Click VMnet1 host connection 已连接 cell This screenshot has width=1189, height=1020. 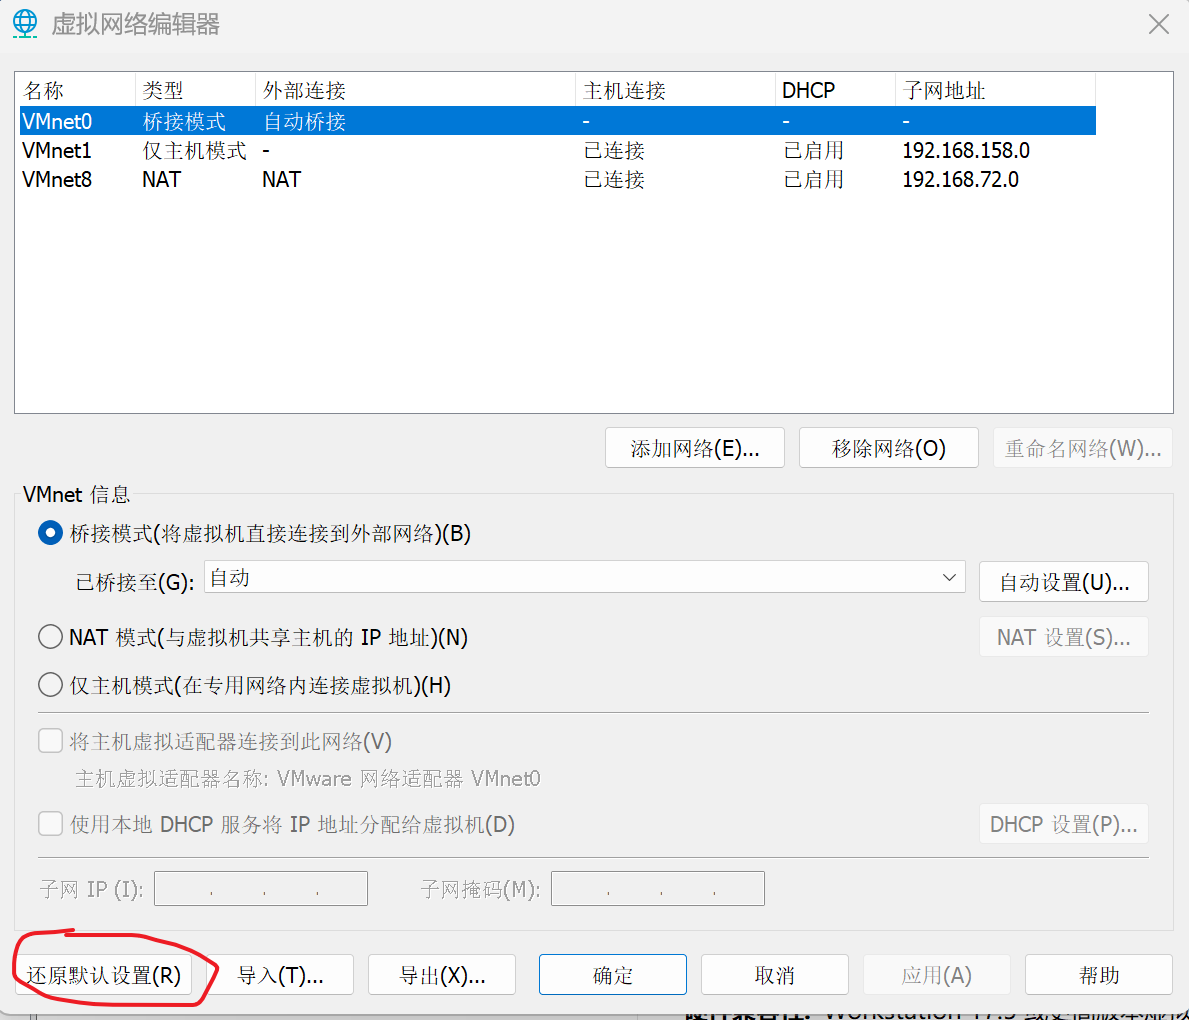coord(614,150)
